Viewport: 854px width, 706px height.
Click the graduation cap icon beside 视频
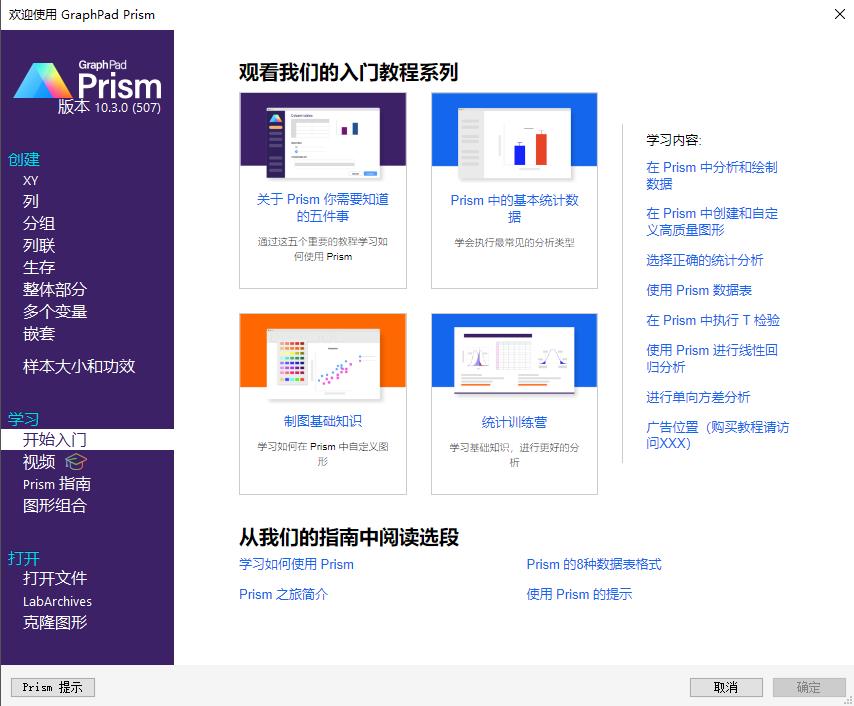click(x=76, y=462)
